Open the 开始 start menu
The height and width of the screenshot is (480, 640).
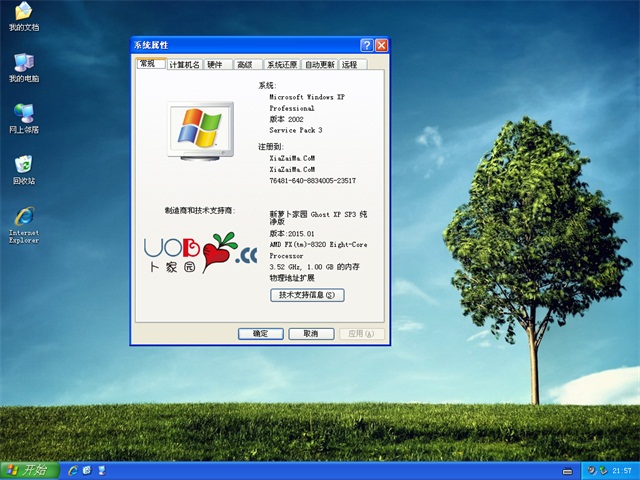click(x=28, y=470)
